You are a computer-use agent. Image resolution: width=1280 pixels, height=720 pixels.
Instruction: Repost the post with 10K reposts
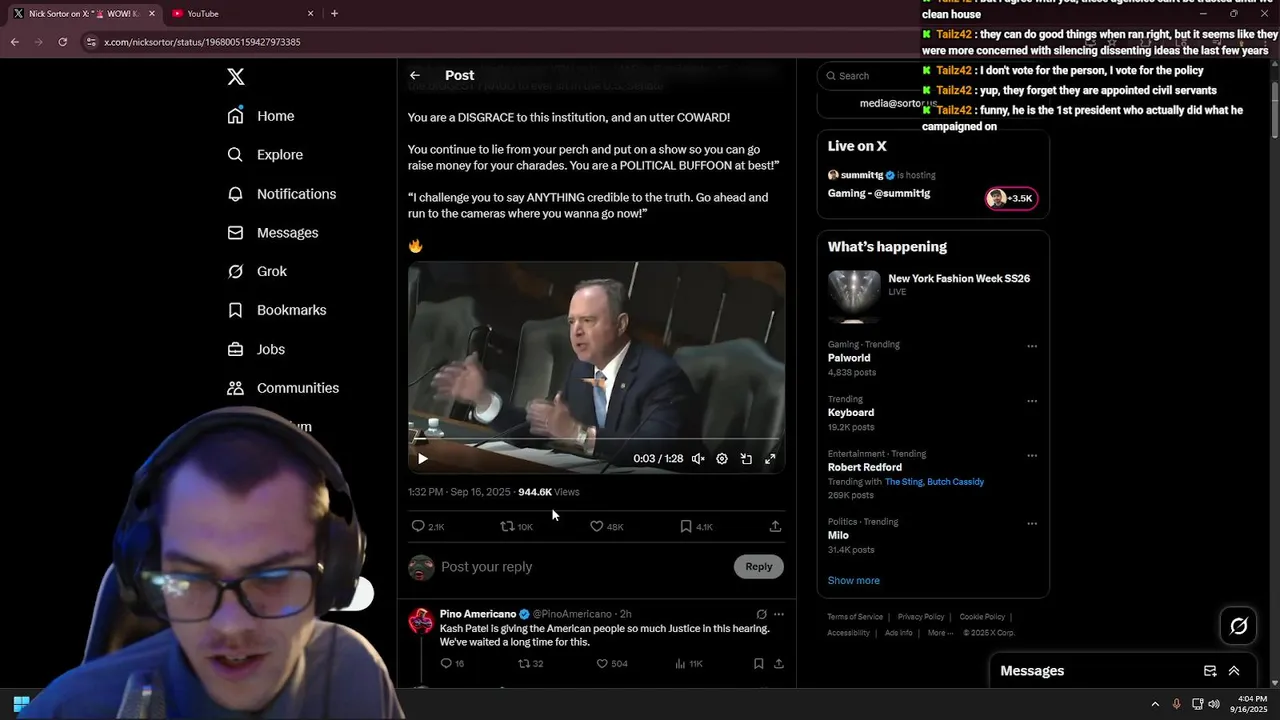(x=517, y=526)
